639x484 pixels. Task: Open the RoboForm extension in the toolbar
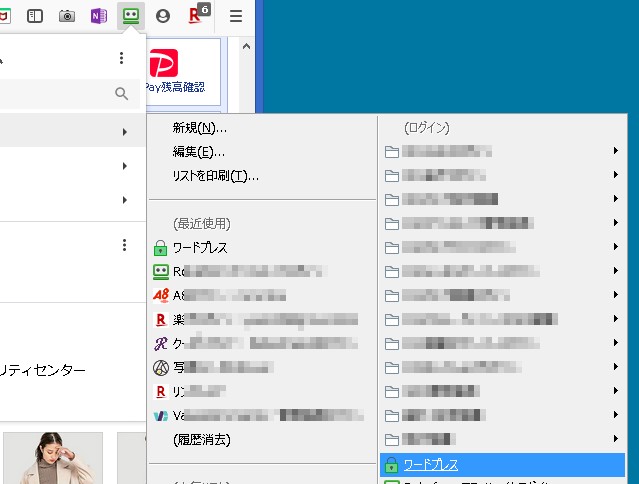[x=131, y=16]
